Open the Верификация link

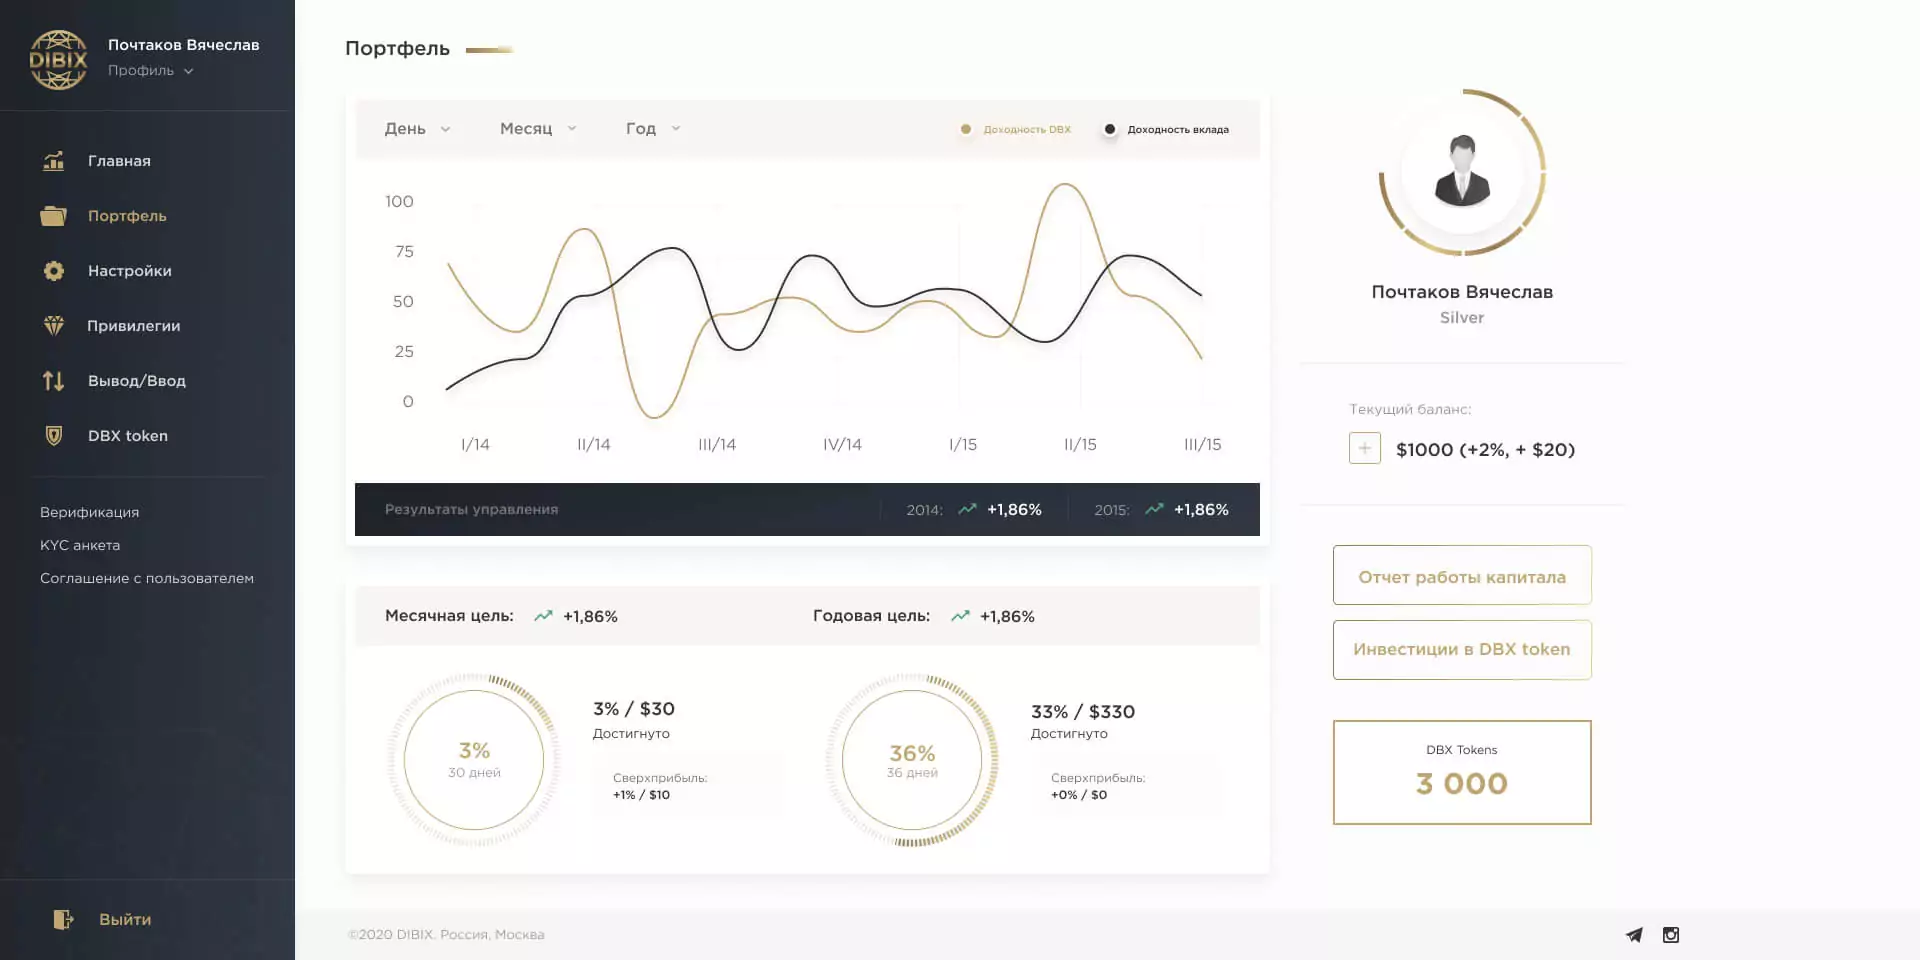click(x=89, y=512)
